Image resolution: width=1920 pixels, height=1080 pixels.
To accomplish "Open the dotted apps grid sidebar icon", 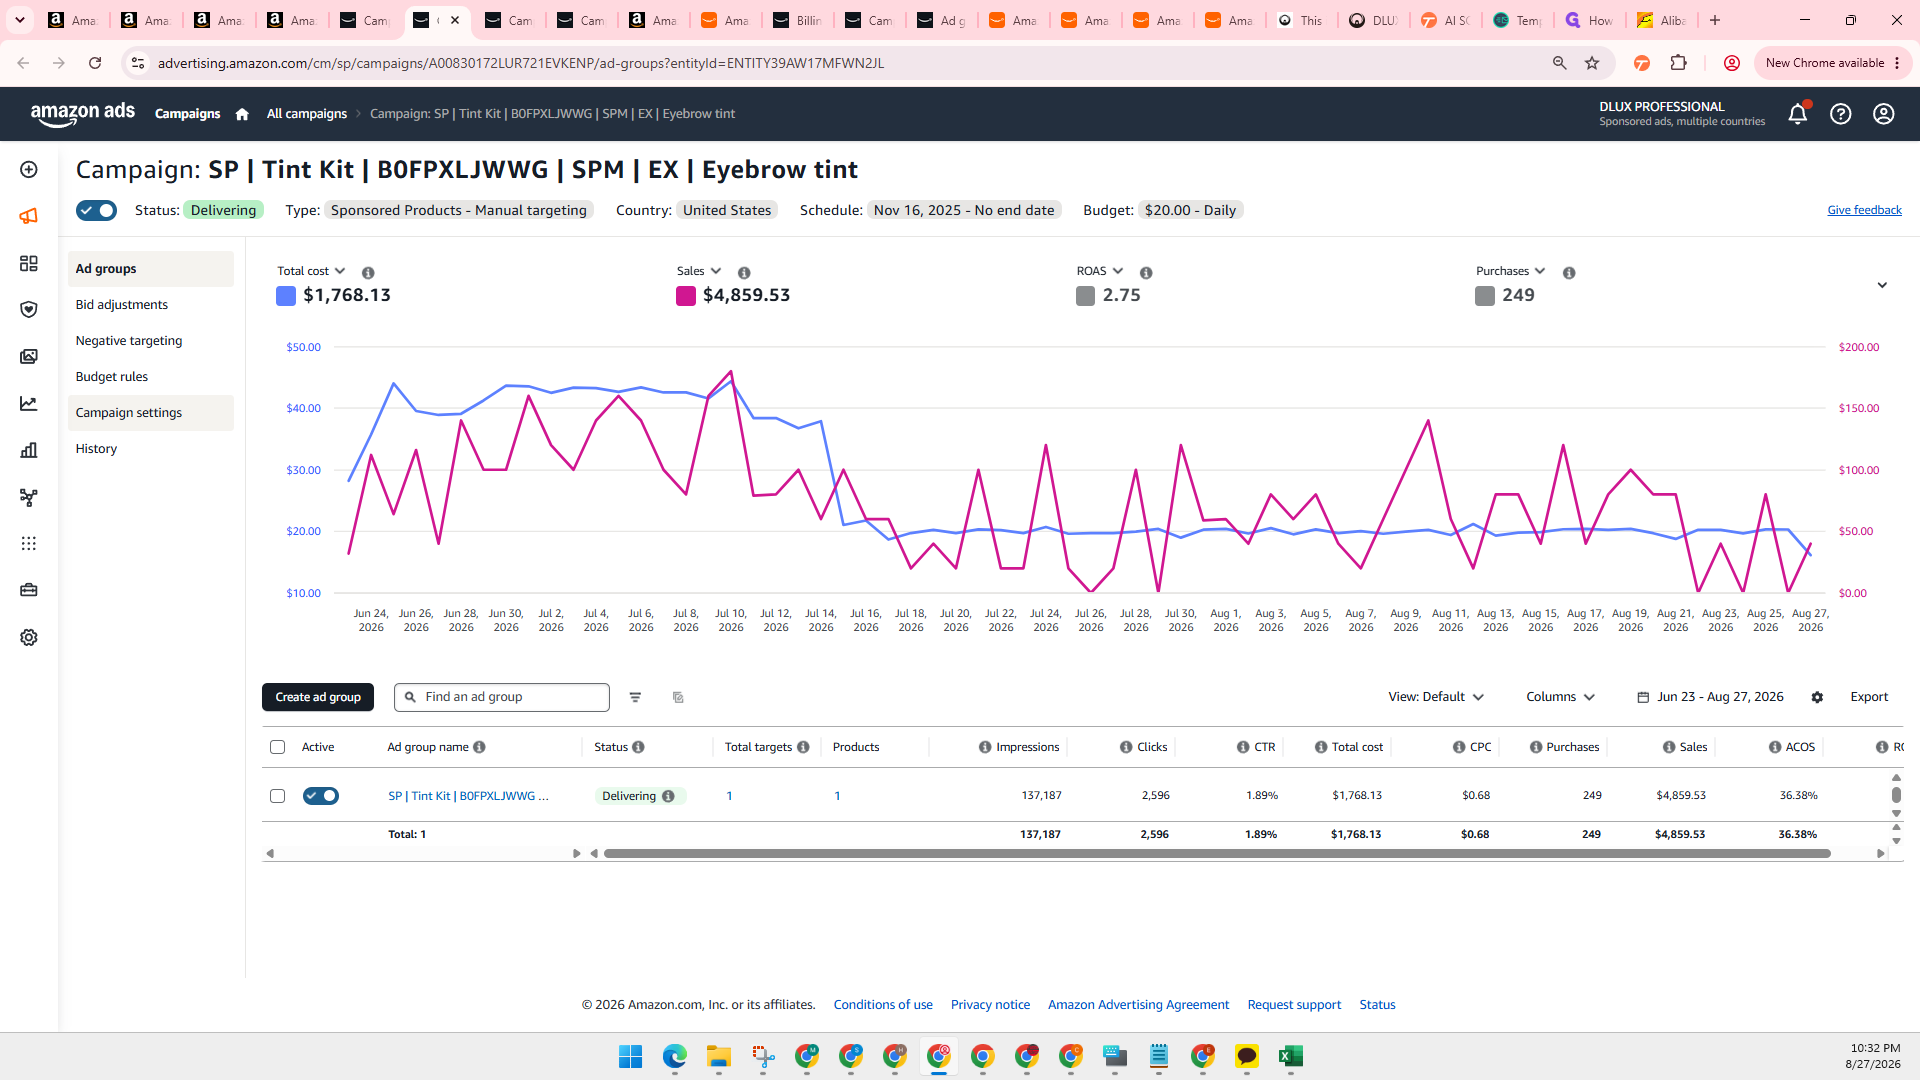I will click(29, 543).
